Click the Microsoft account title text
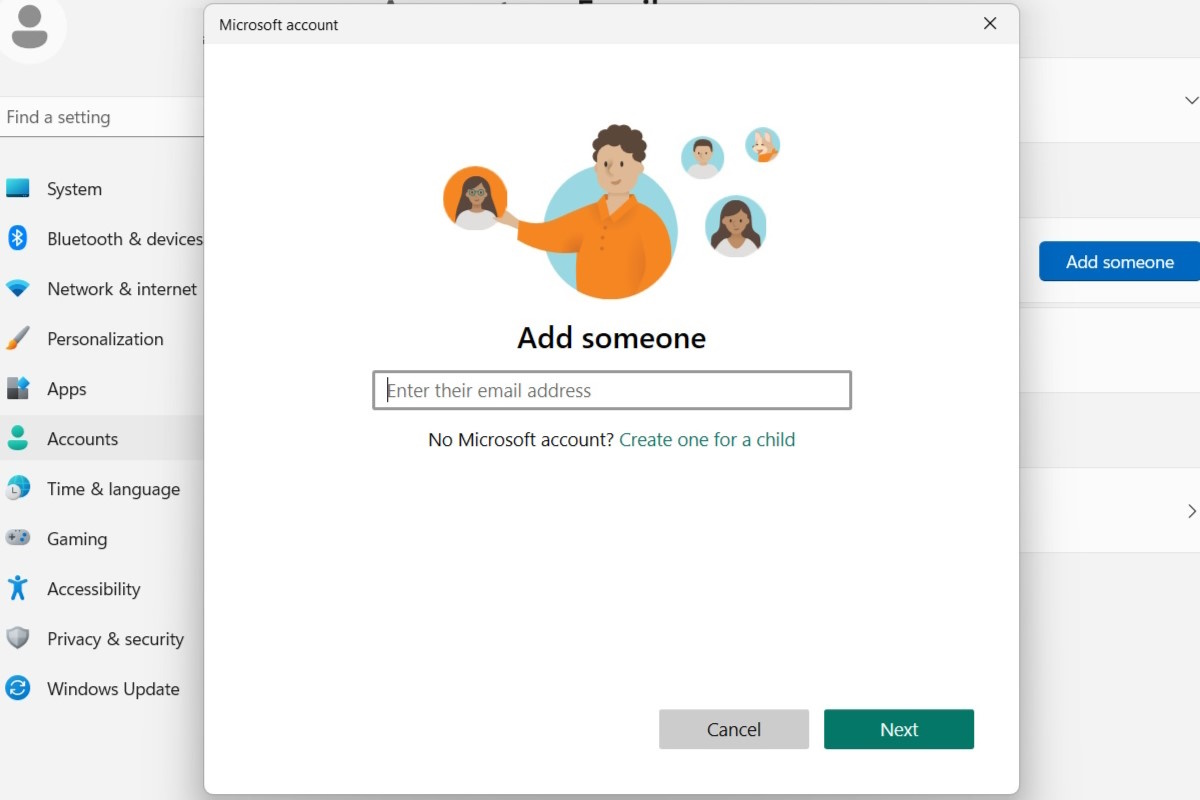This screenshot has height=800, width=1200. coord(279,25)
